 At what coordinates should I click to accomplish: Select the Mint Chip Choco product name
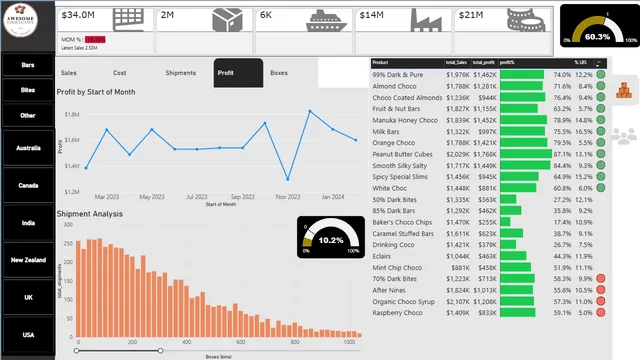397,268
